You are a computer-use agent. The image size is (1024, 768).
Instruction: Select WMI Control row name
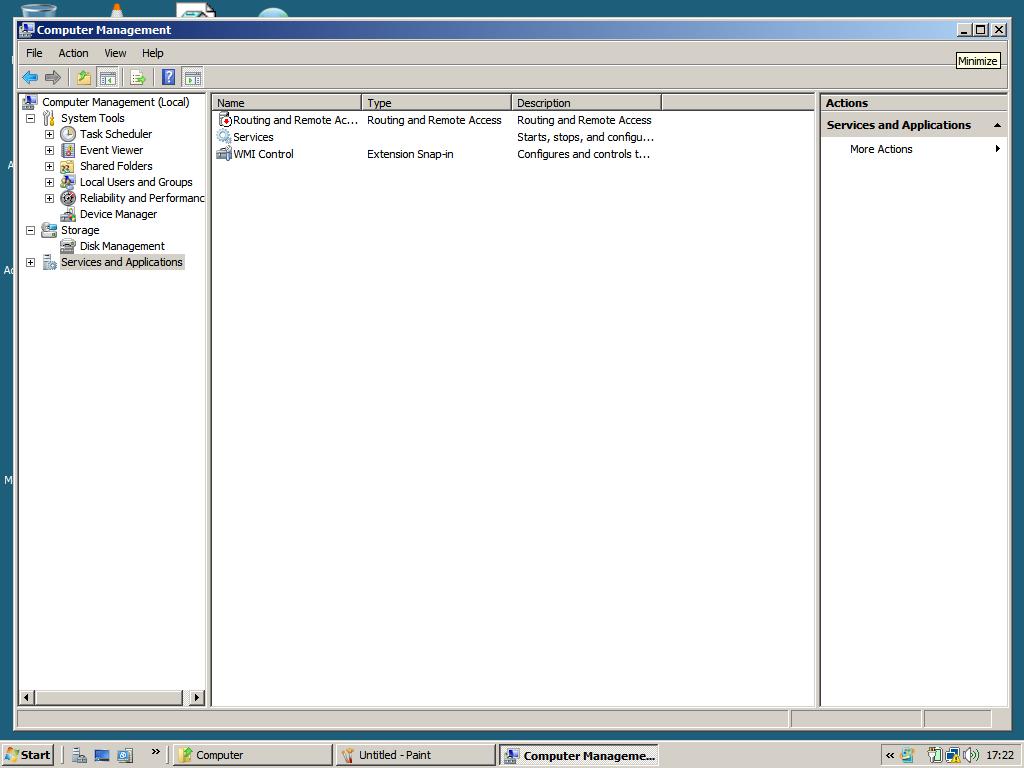tap(264, 154)
